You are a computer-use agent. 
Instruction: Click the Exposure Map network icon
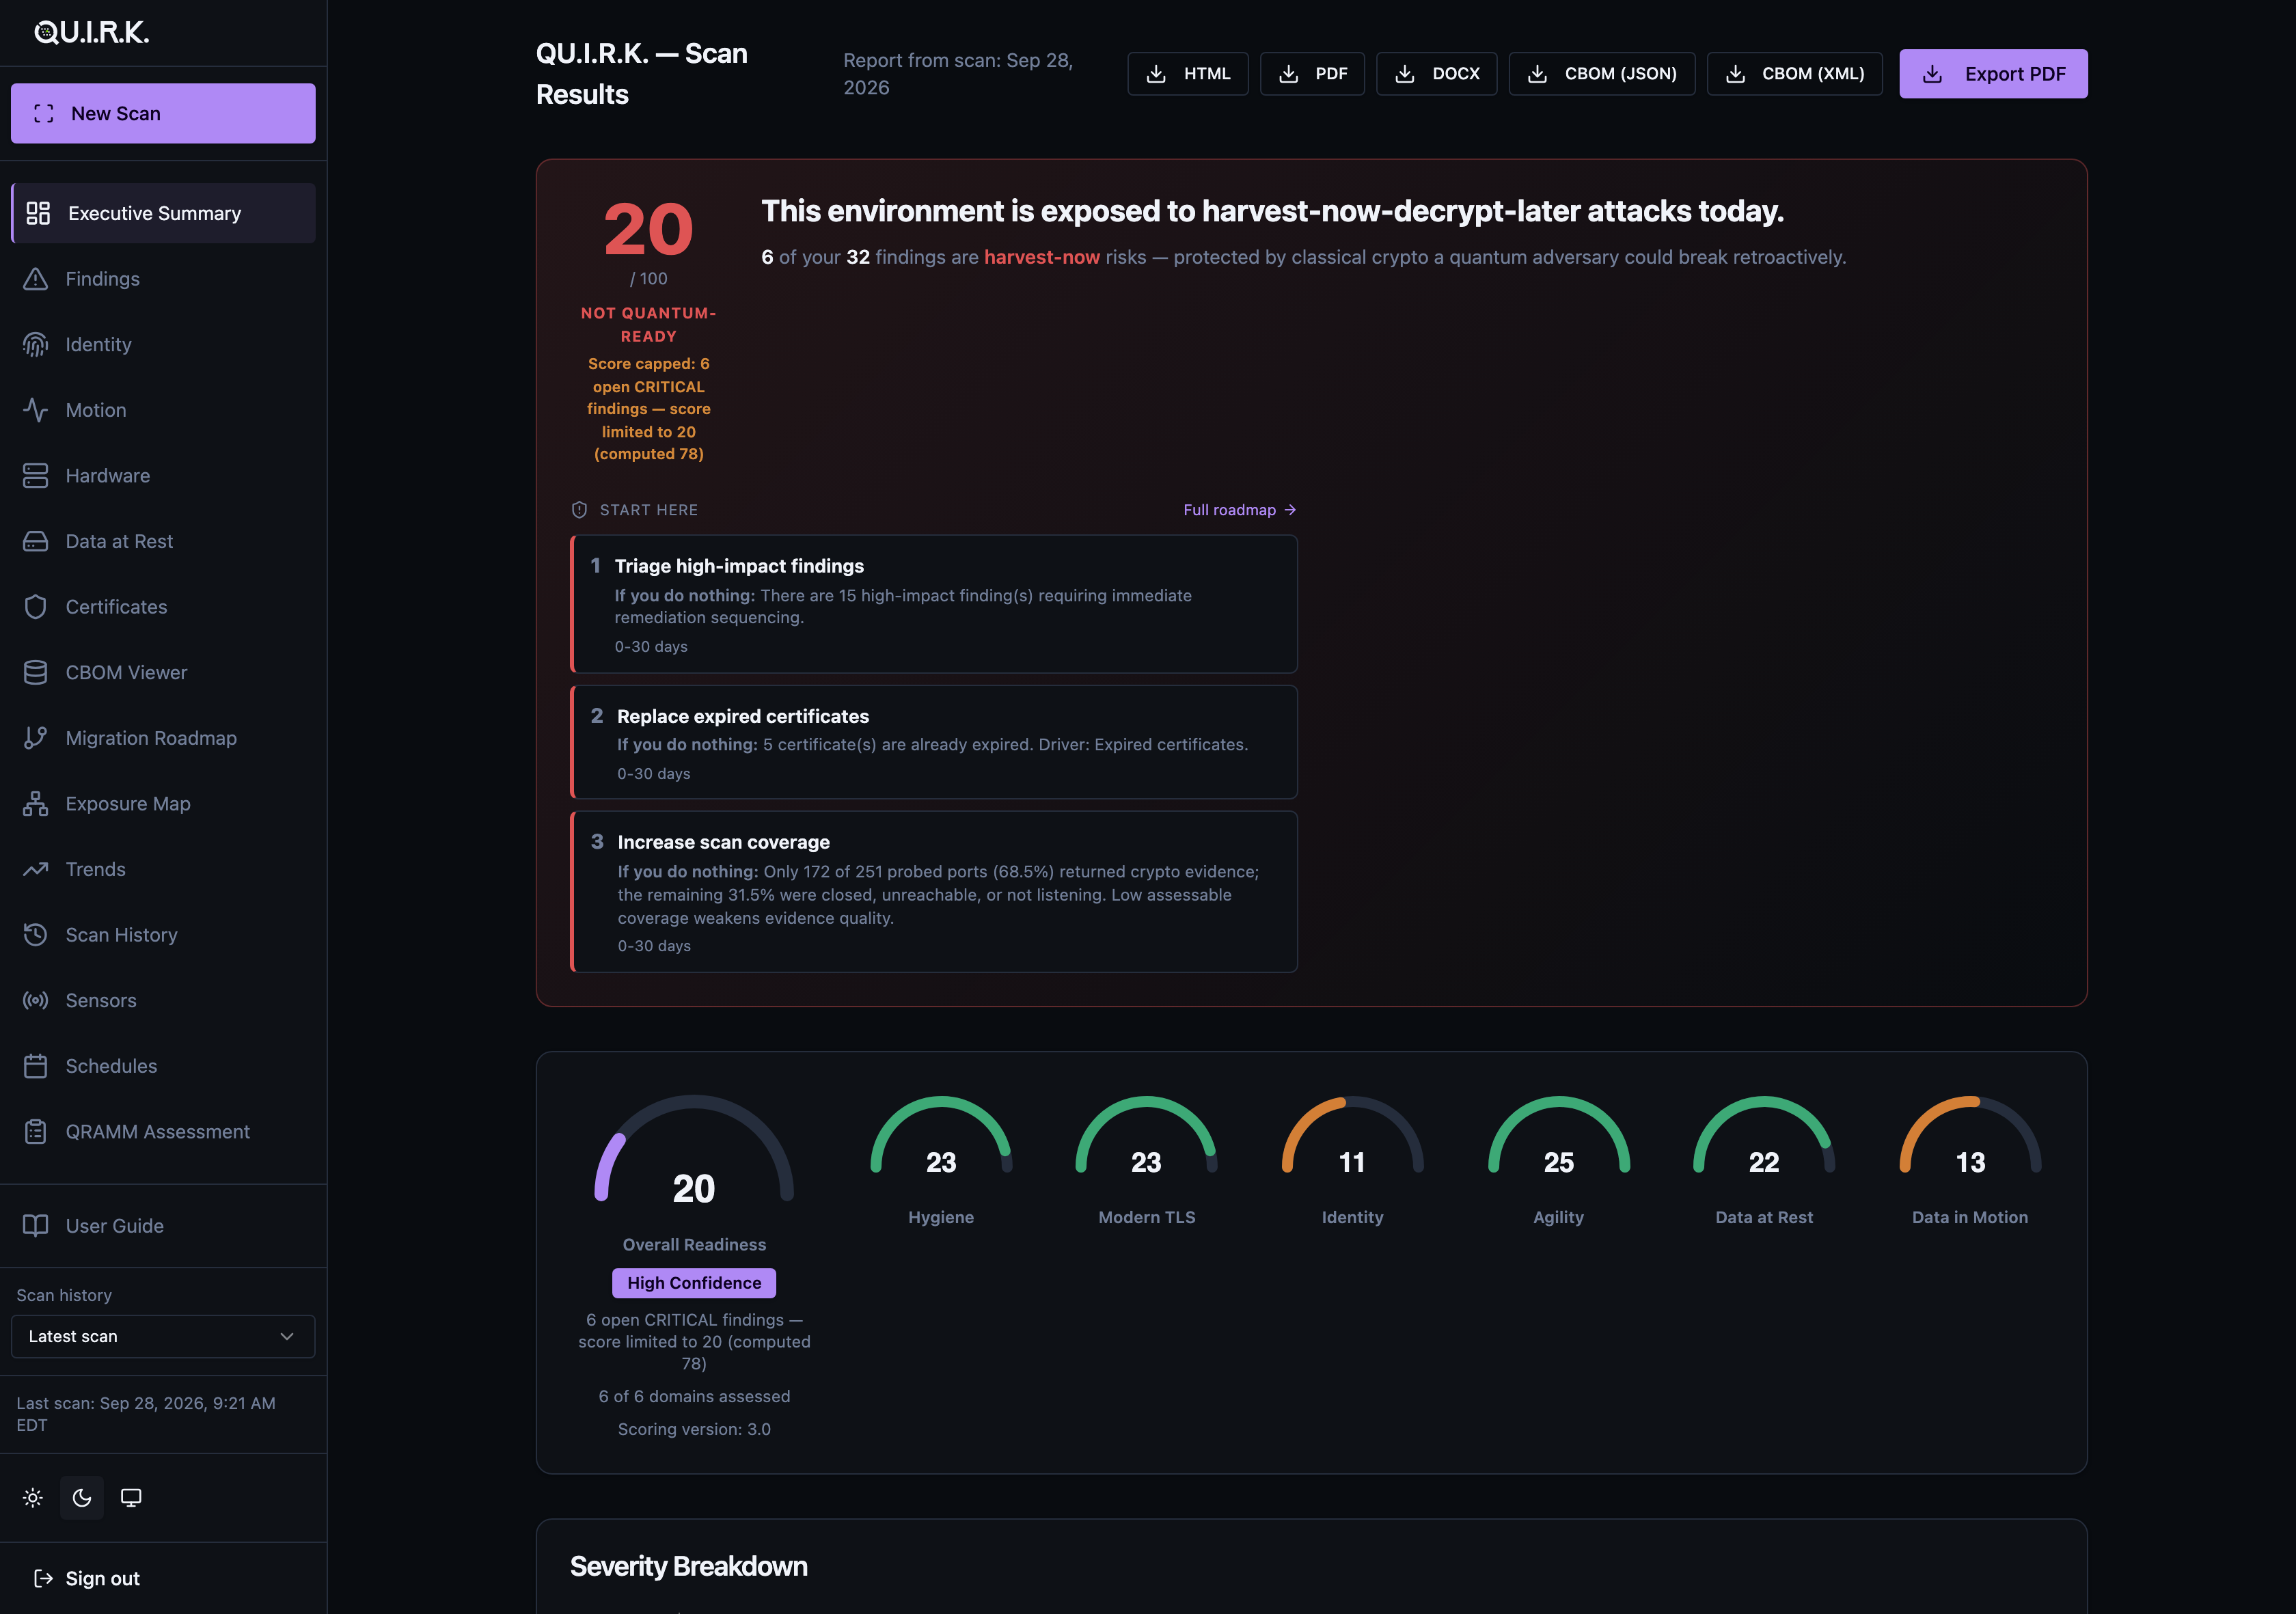[36, 804]
